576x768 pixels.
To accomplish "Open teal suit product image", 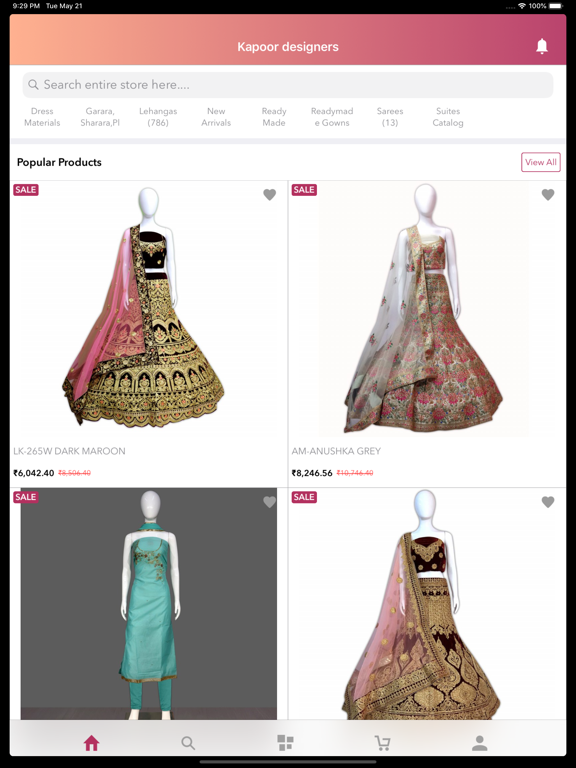I will 148,603.
